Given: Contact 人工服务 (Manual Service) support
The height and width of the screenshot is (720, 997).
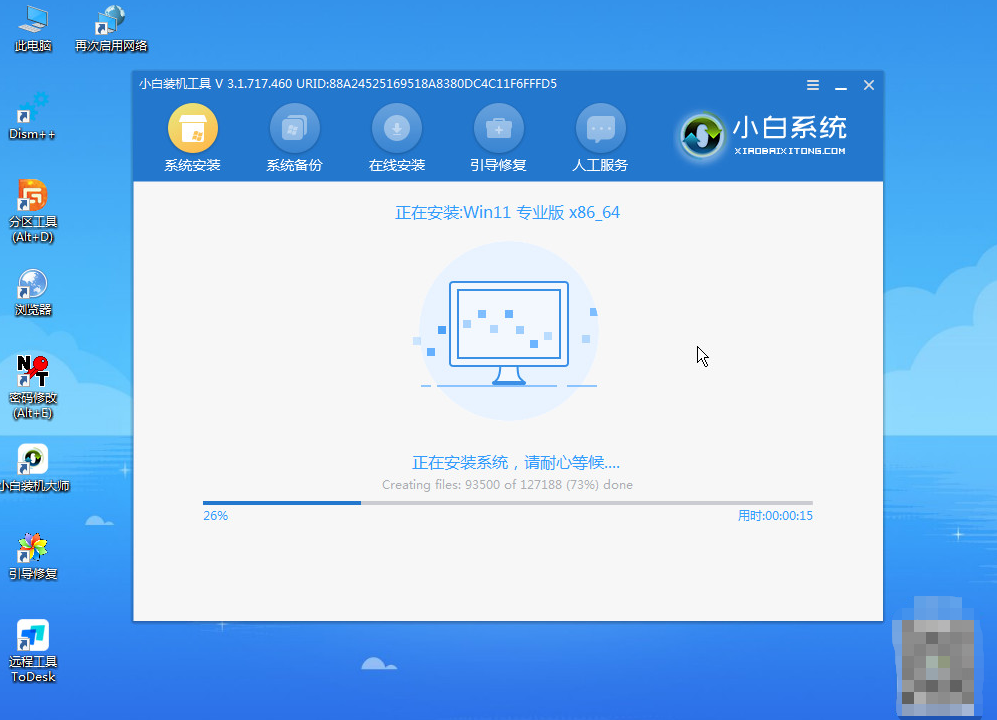Looking at the screenshot, I should [x=600, y=135].
